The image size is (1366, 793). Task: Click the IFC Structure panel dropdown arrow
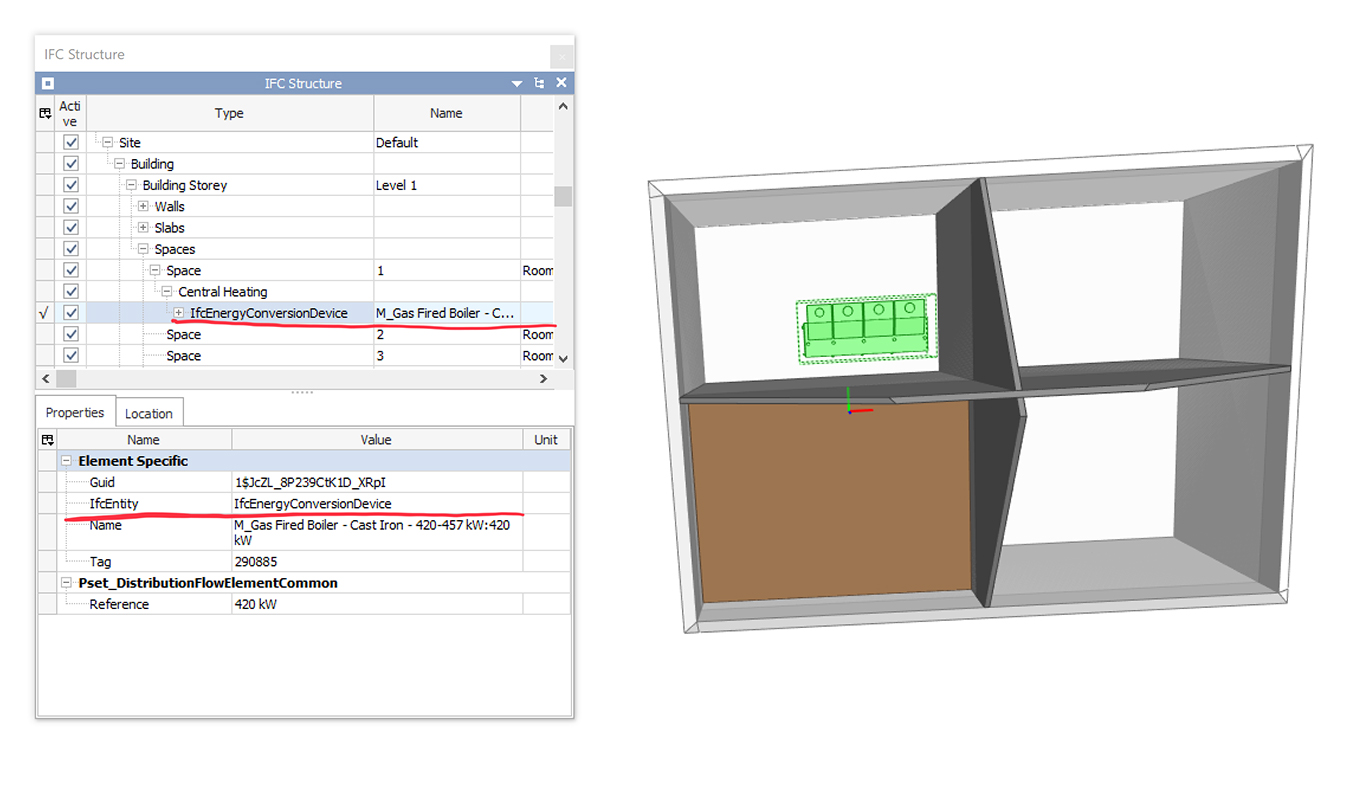[x=517, y=84]
